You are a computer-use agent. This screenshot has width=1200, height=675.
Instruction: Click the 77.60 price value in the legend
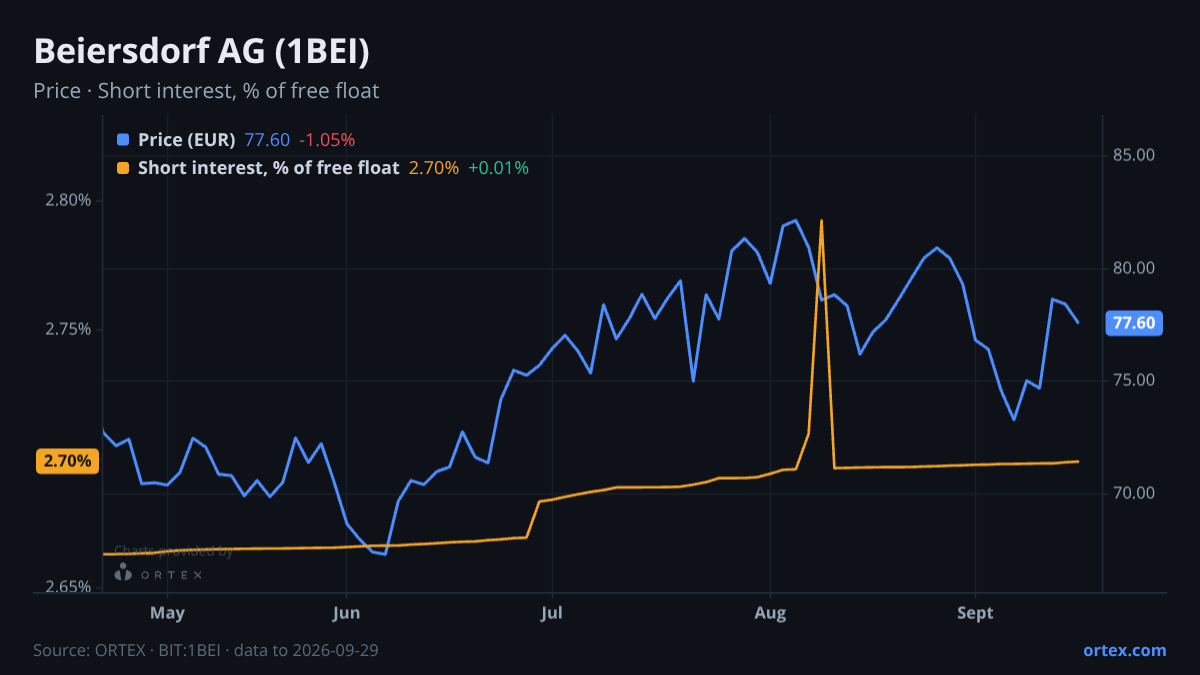267,140
